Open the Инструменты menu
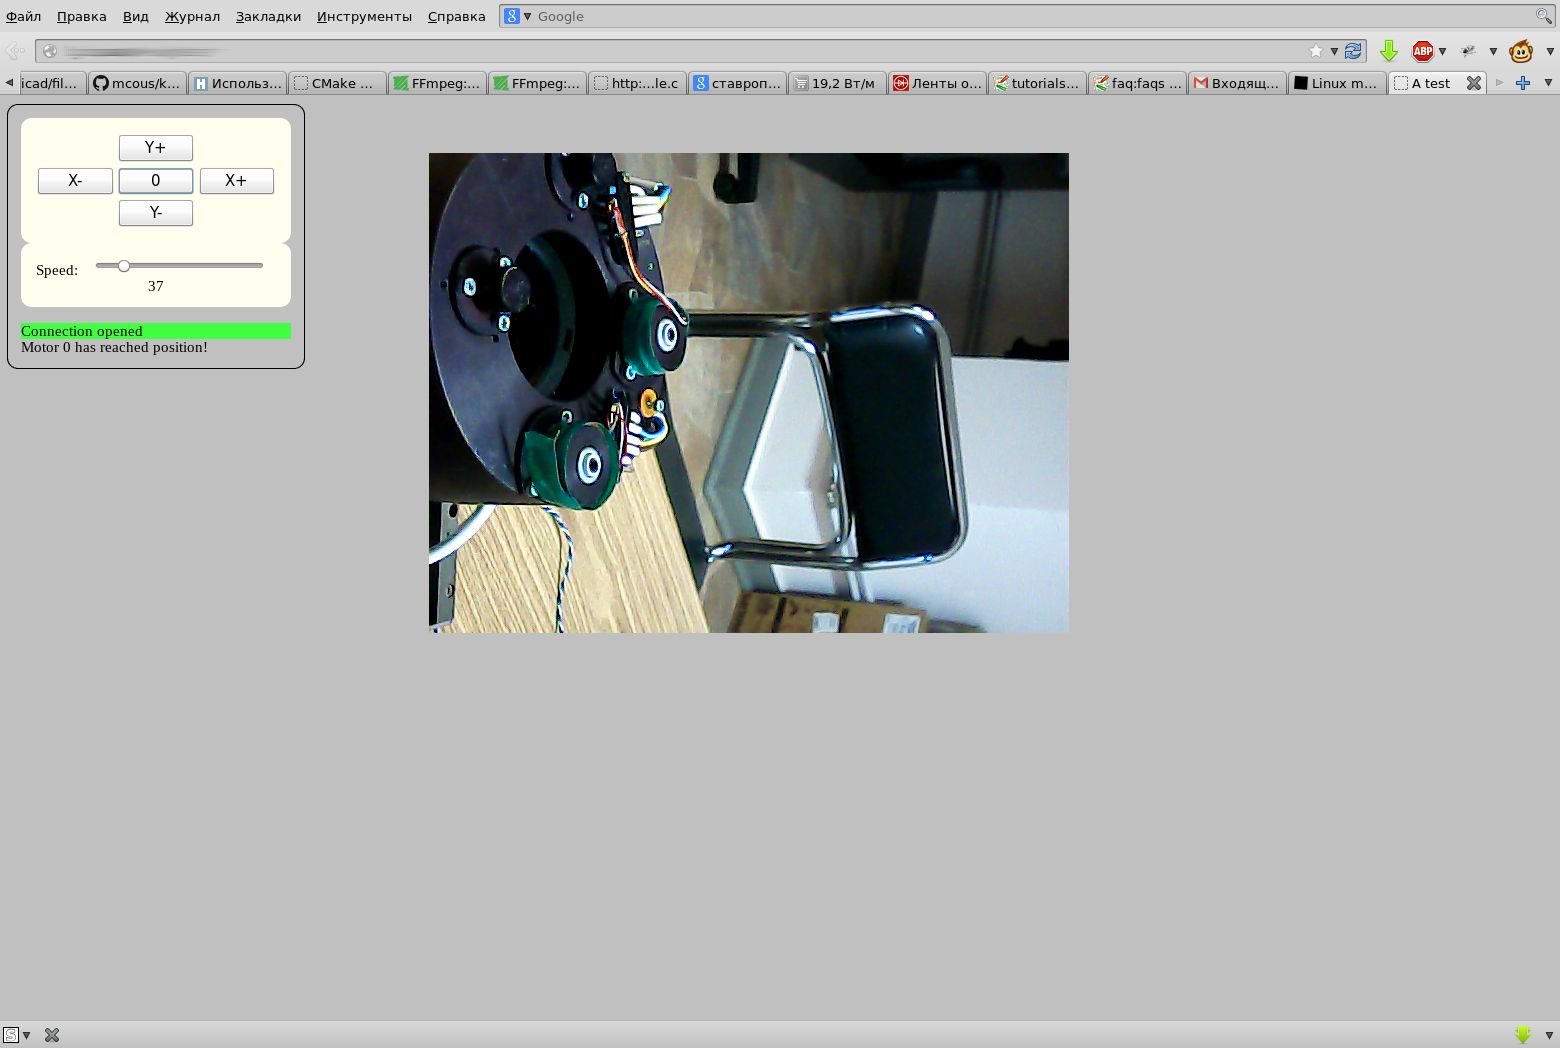 (x=363, y=16)
